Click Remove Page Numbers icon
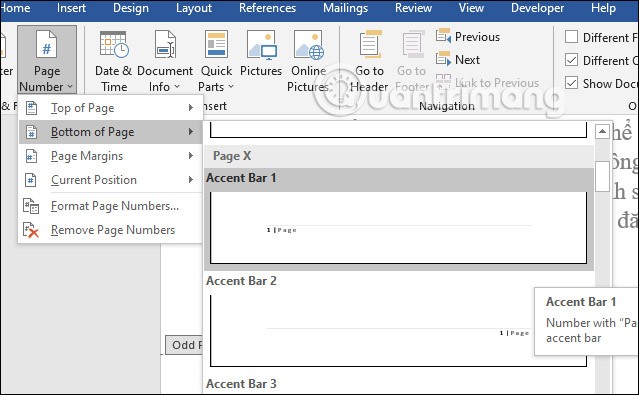 pos(31,230)
